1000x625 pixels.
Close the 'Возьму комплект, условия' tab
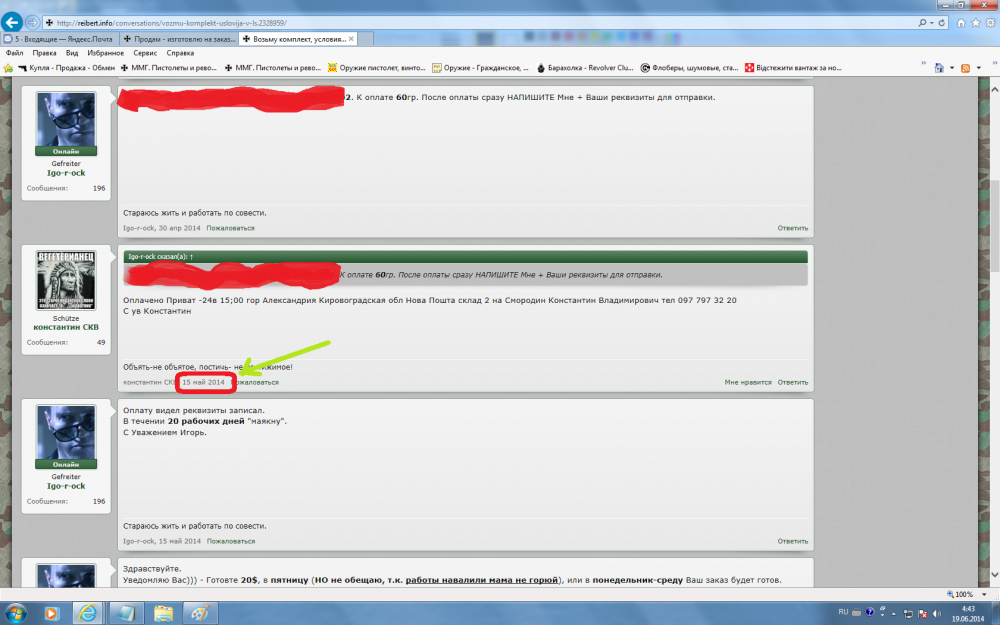coord(351,39)
